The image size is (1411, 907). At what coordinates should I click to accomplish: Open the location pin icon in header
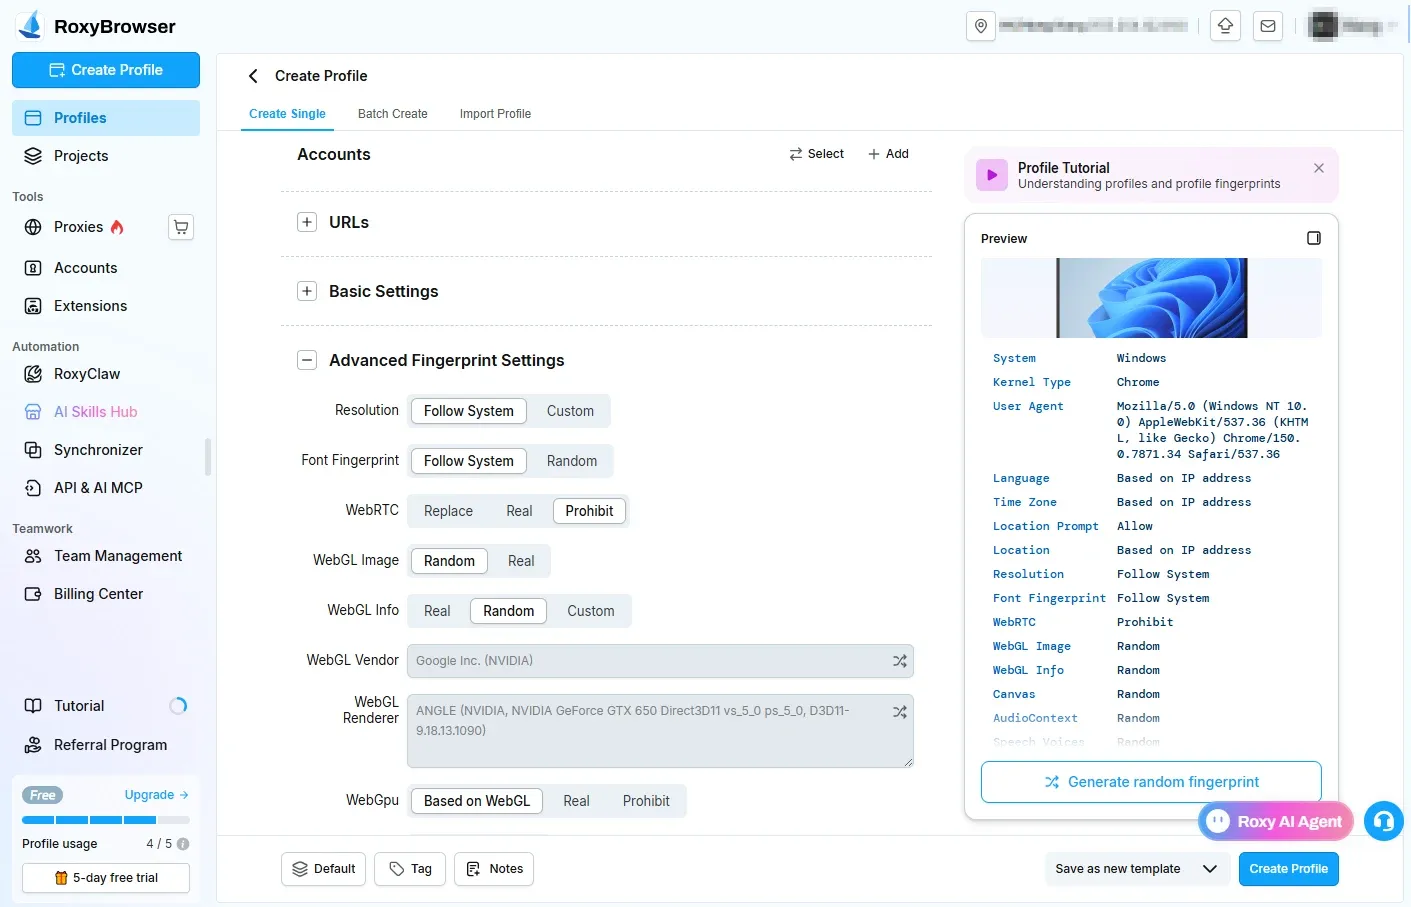point(981,26)
